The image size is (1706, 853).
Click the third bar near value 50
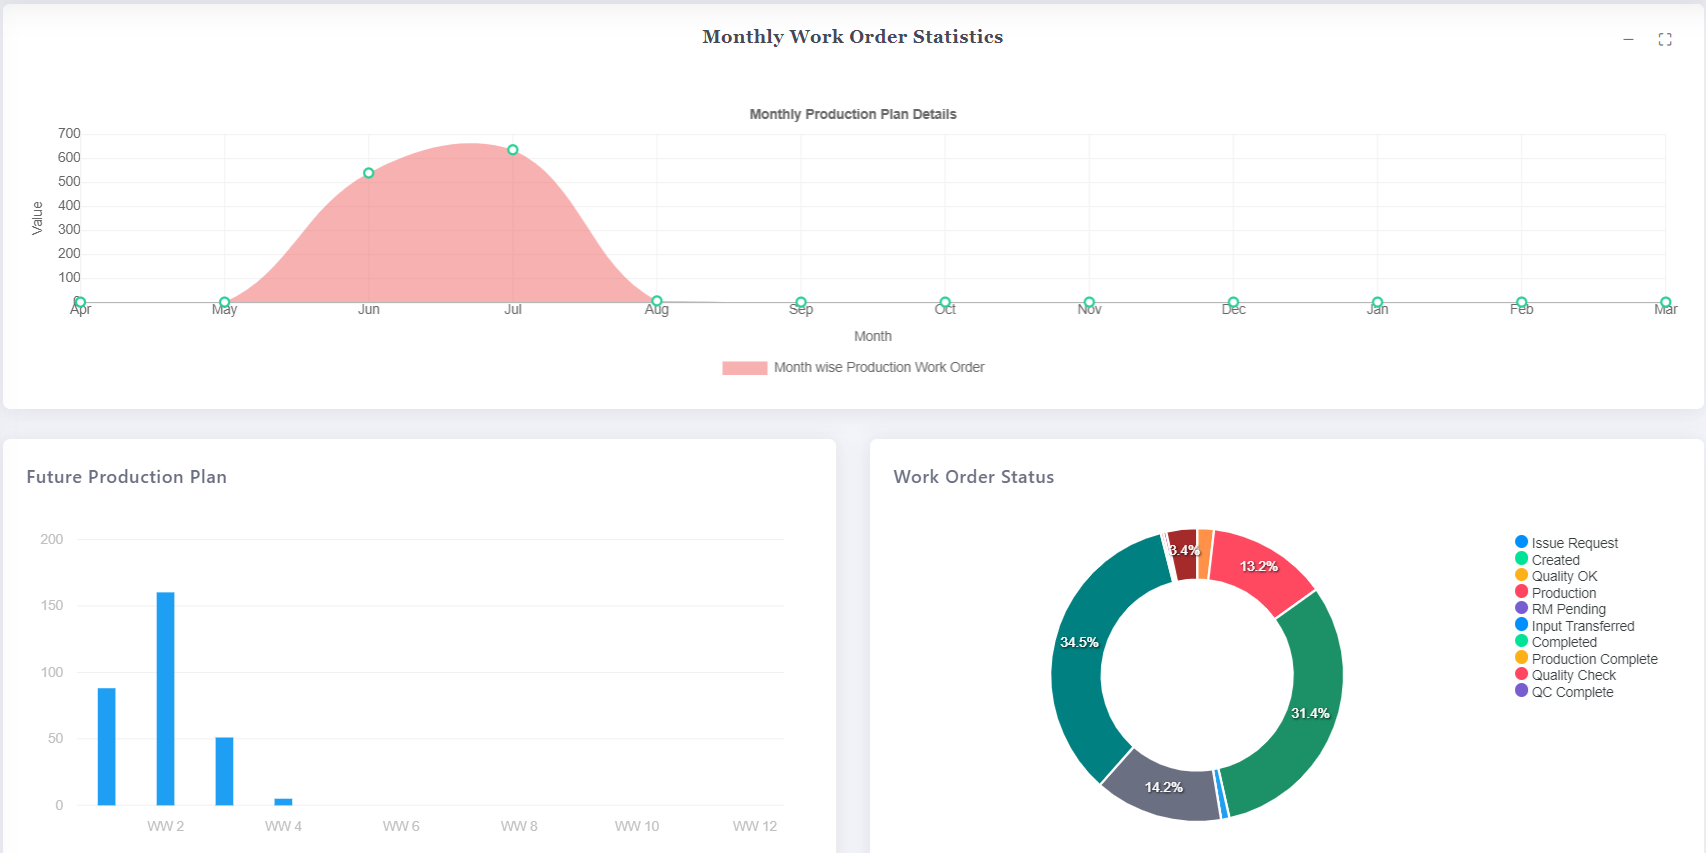(x=224, y=771)
